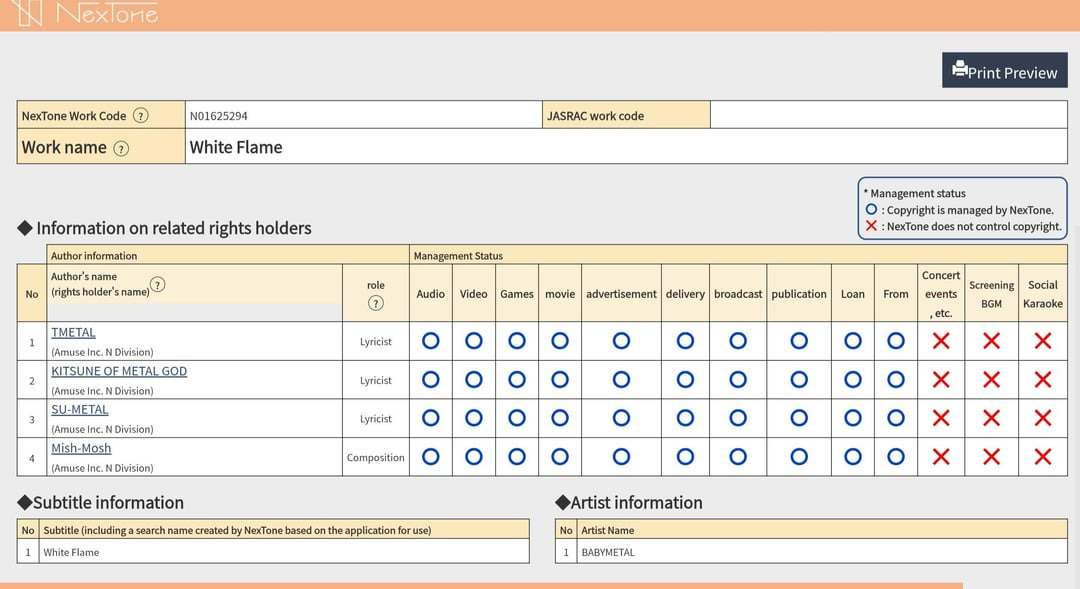Image resolution: width=1080 pixels, height=589 pixels.
Task: Open the help icon under role header
Action: pyautogui.click(x=376, y=303)
